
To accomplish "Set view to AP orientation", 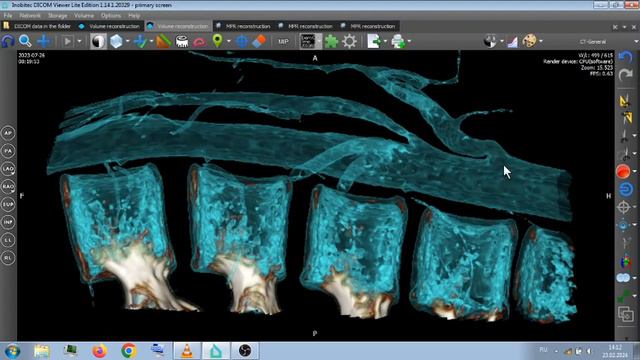I will 8,133.
